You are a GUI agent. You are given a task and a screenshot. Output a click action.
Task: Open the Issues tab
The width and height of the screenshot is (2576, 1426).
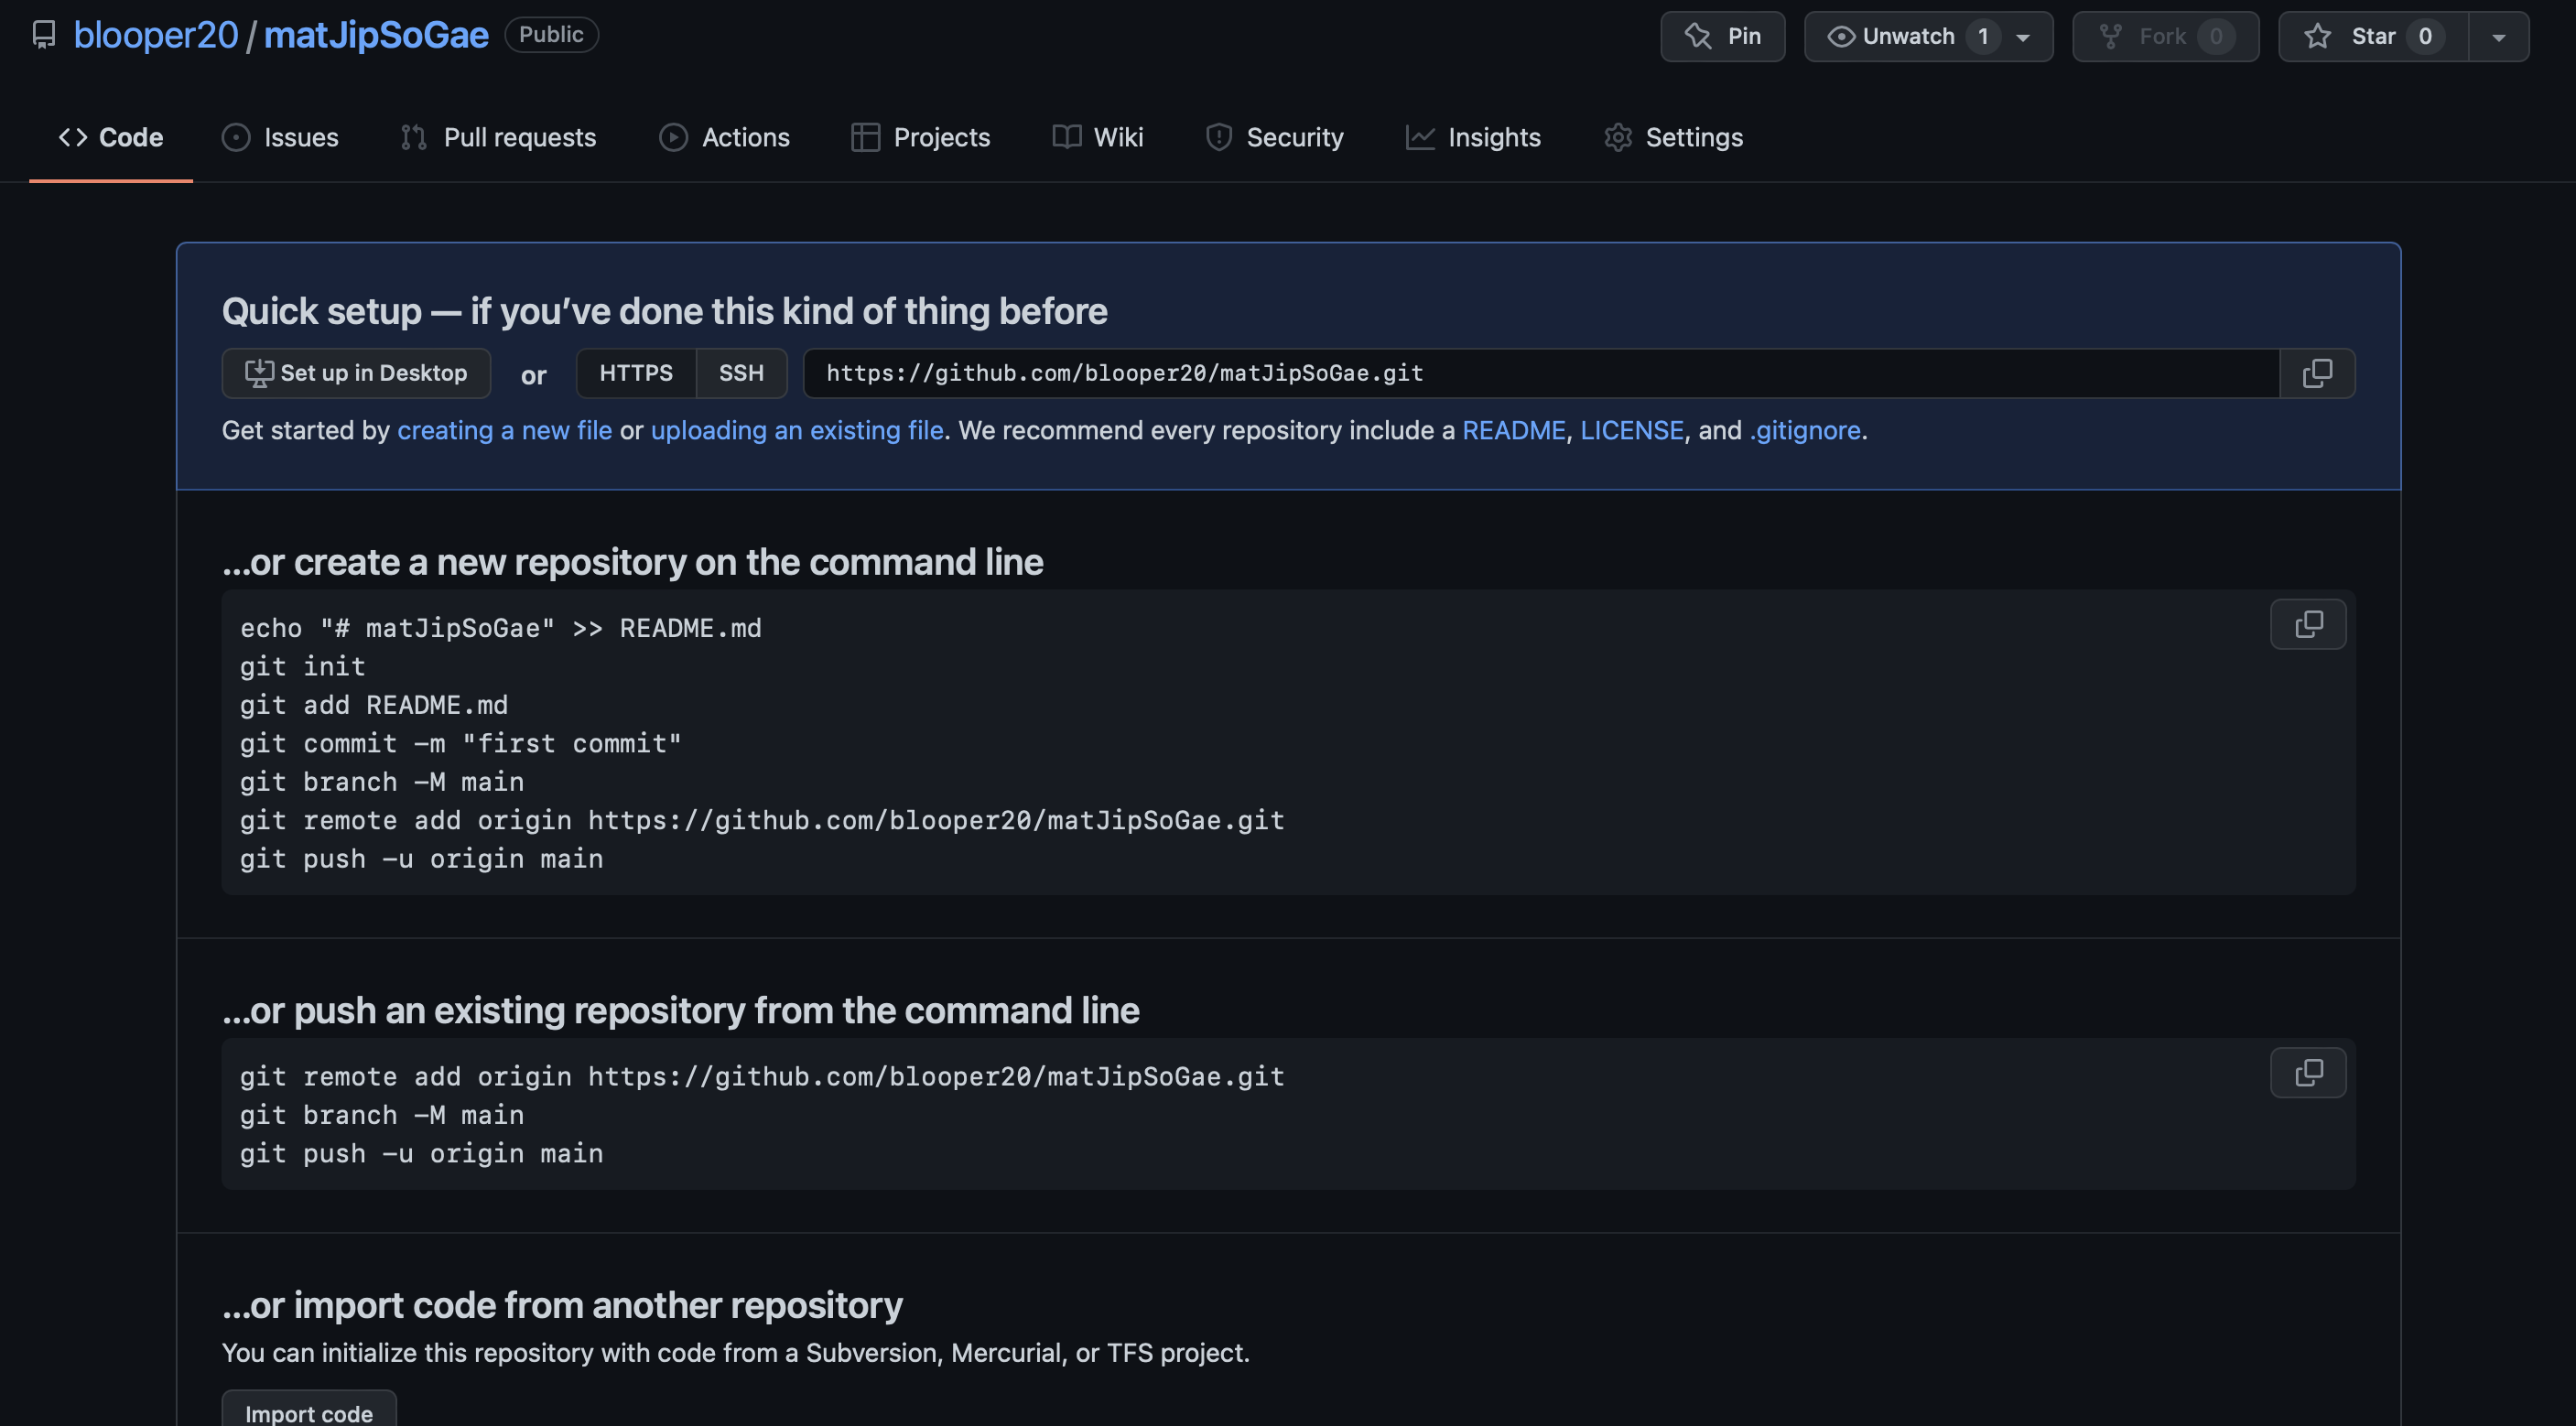pyautogui.click(x=280, y=137)
